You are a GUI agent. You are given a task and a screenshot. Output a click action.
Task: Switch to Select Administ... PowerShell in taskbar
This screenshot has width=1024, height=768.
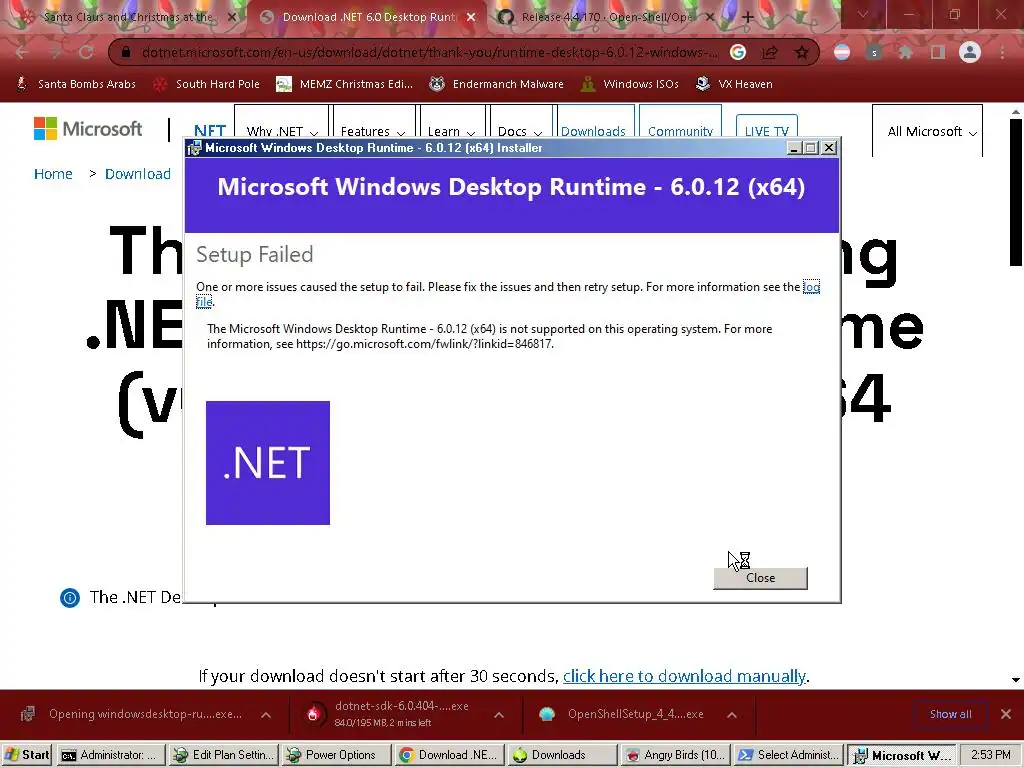tap(788, 755)
